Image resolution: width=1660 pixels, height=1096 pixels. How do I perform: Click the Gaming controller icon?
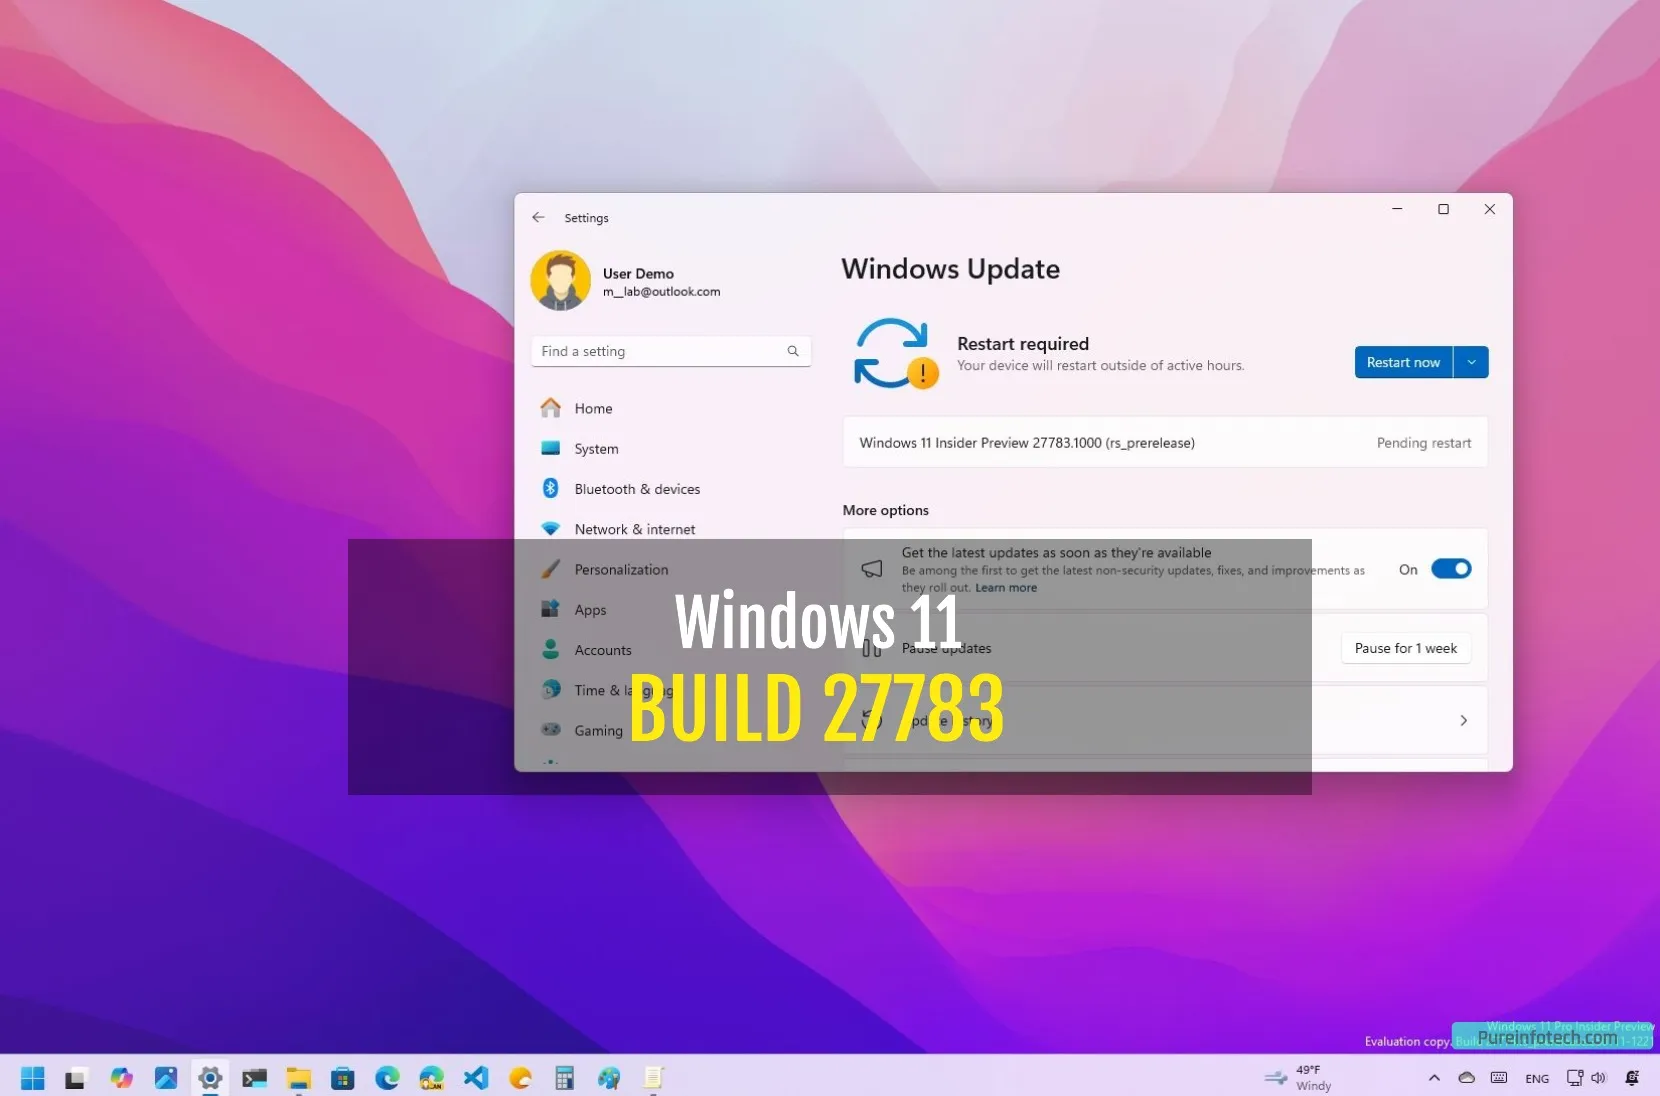(x=550, y=729)
